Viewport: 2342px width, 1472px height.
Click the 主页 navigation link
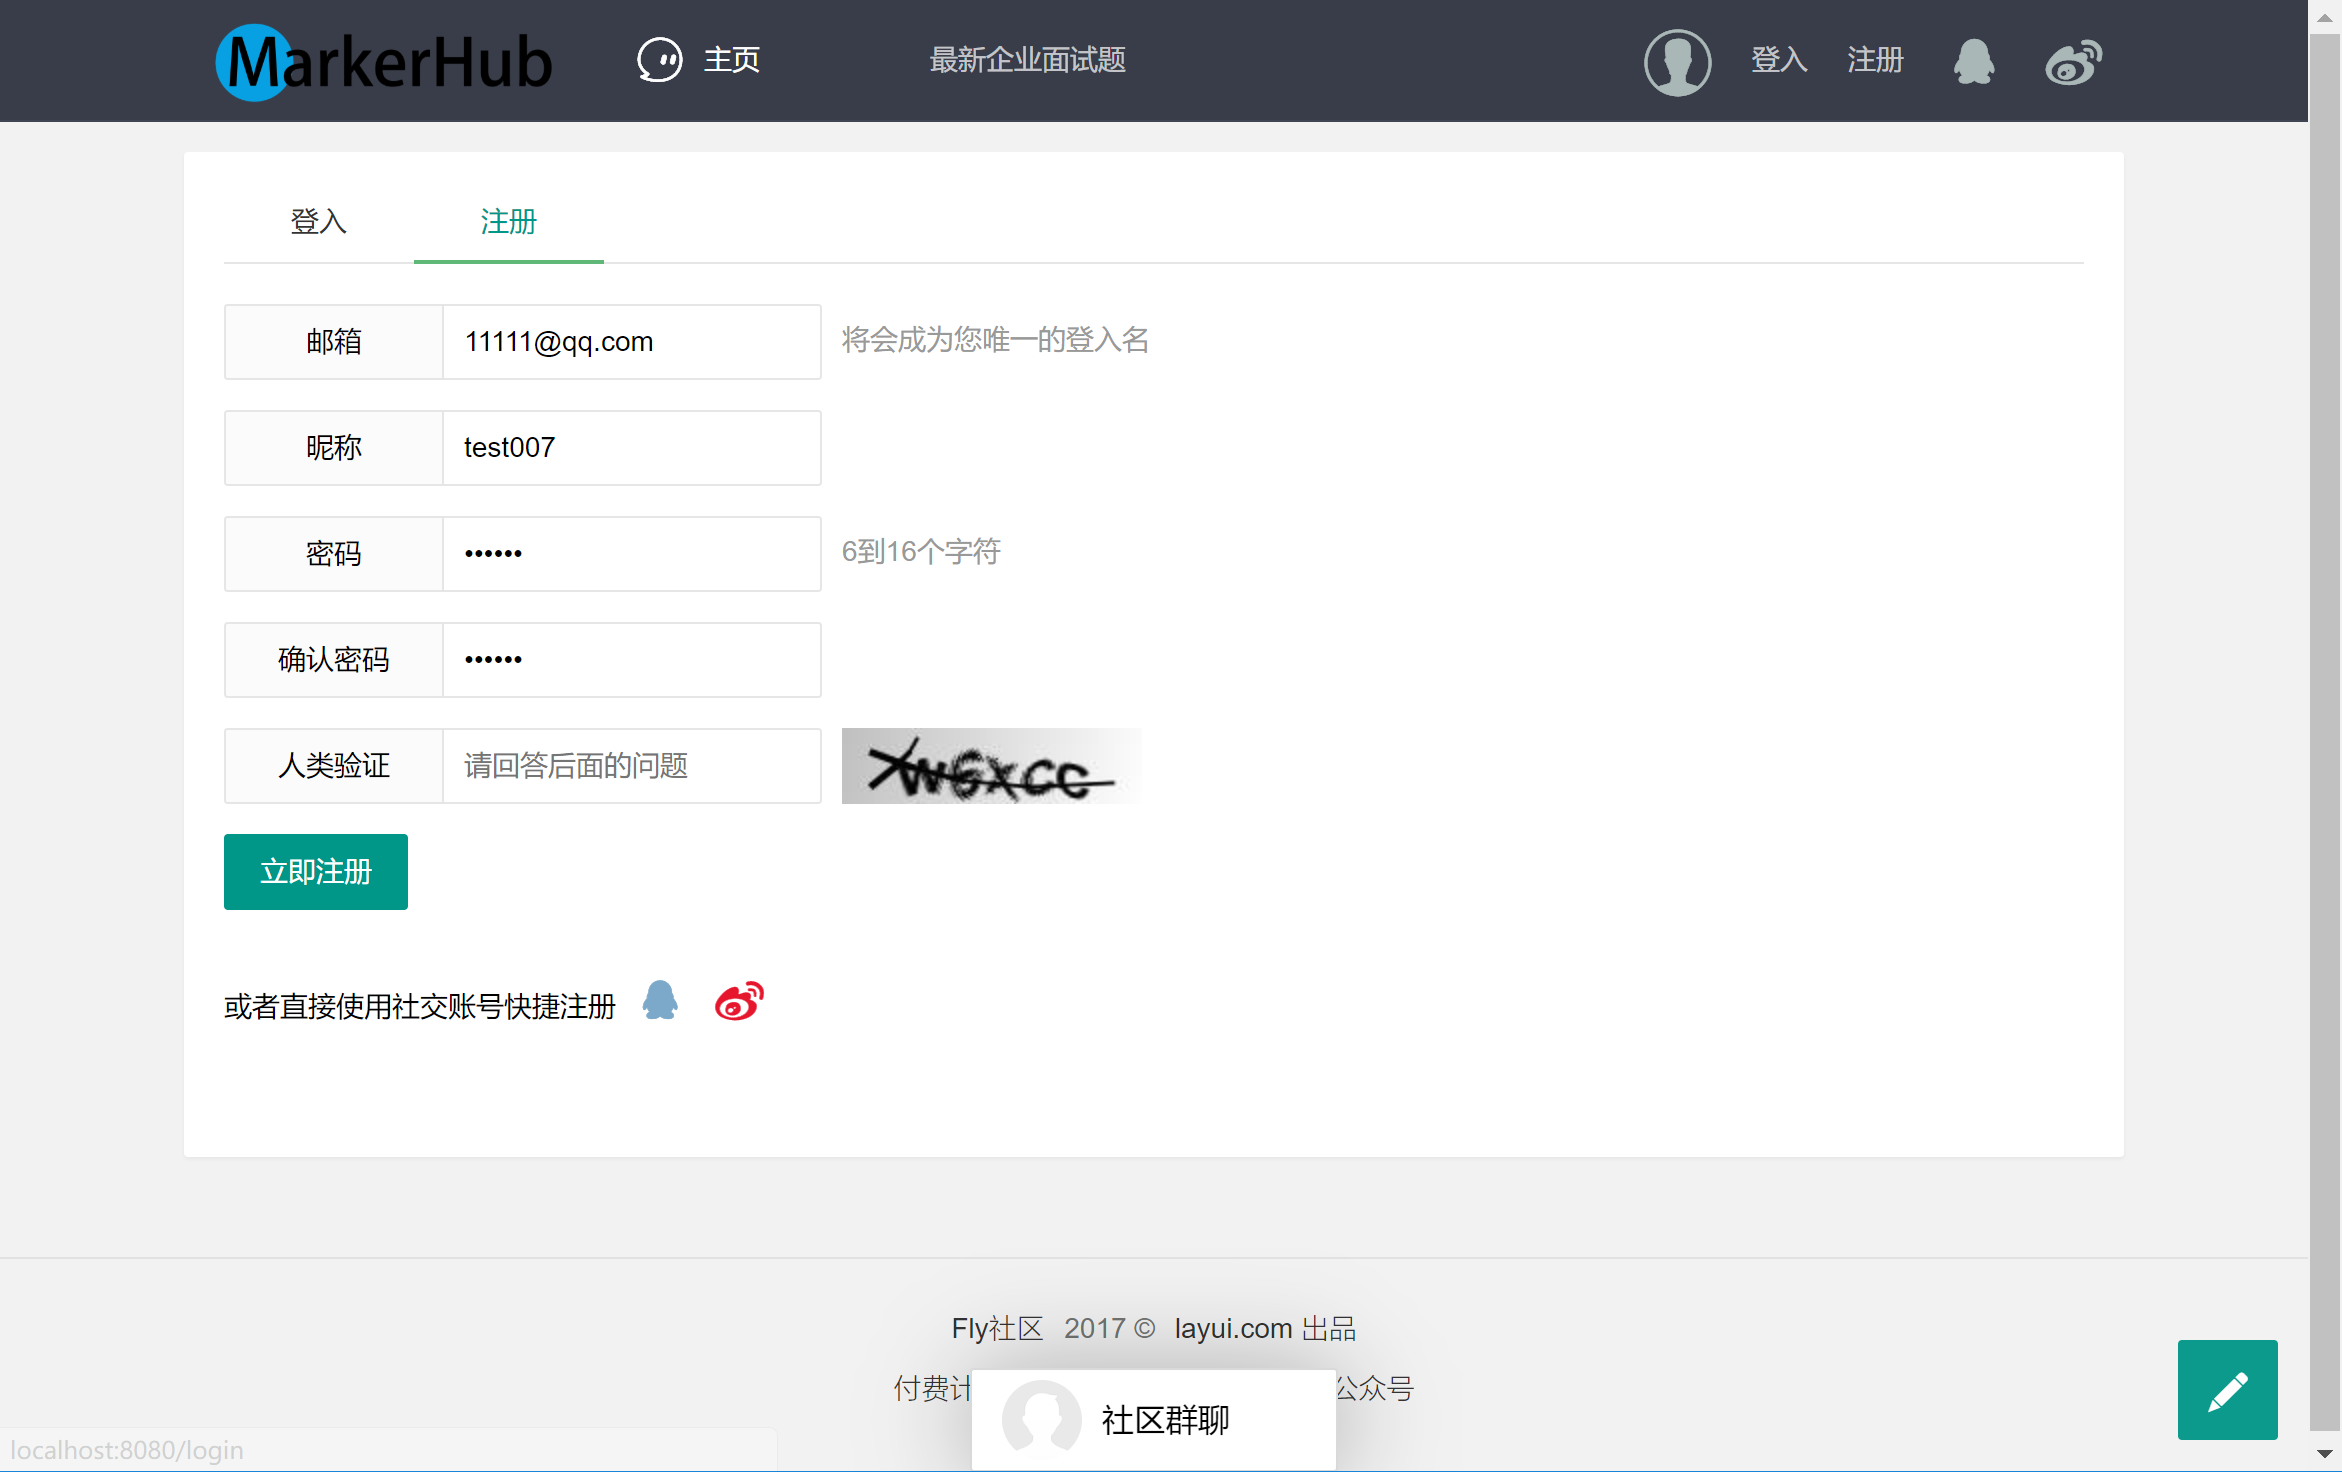(731, 60)
